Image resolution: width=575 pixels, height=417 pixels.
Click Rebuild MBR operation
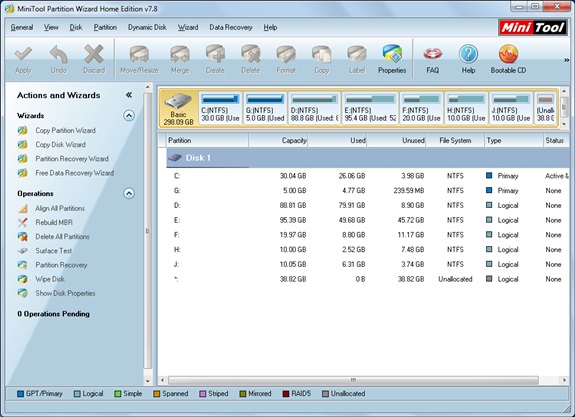click(x=54, y=223)
